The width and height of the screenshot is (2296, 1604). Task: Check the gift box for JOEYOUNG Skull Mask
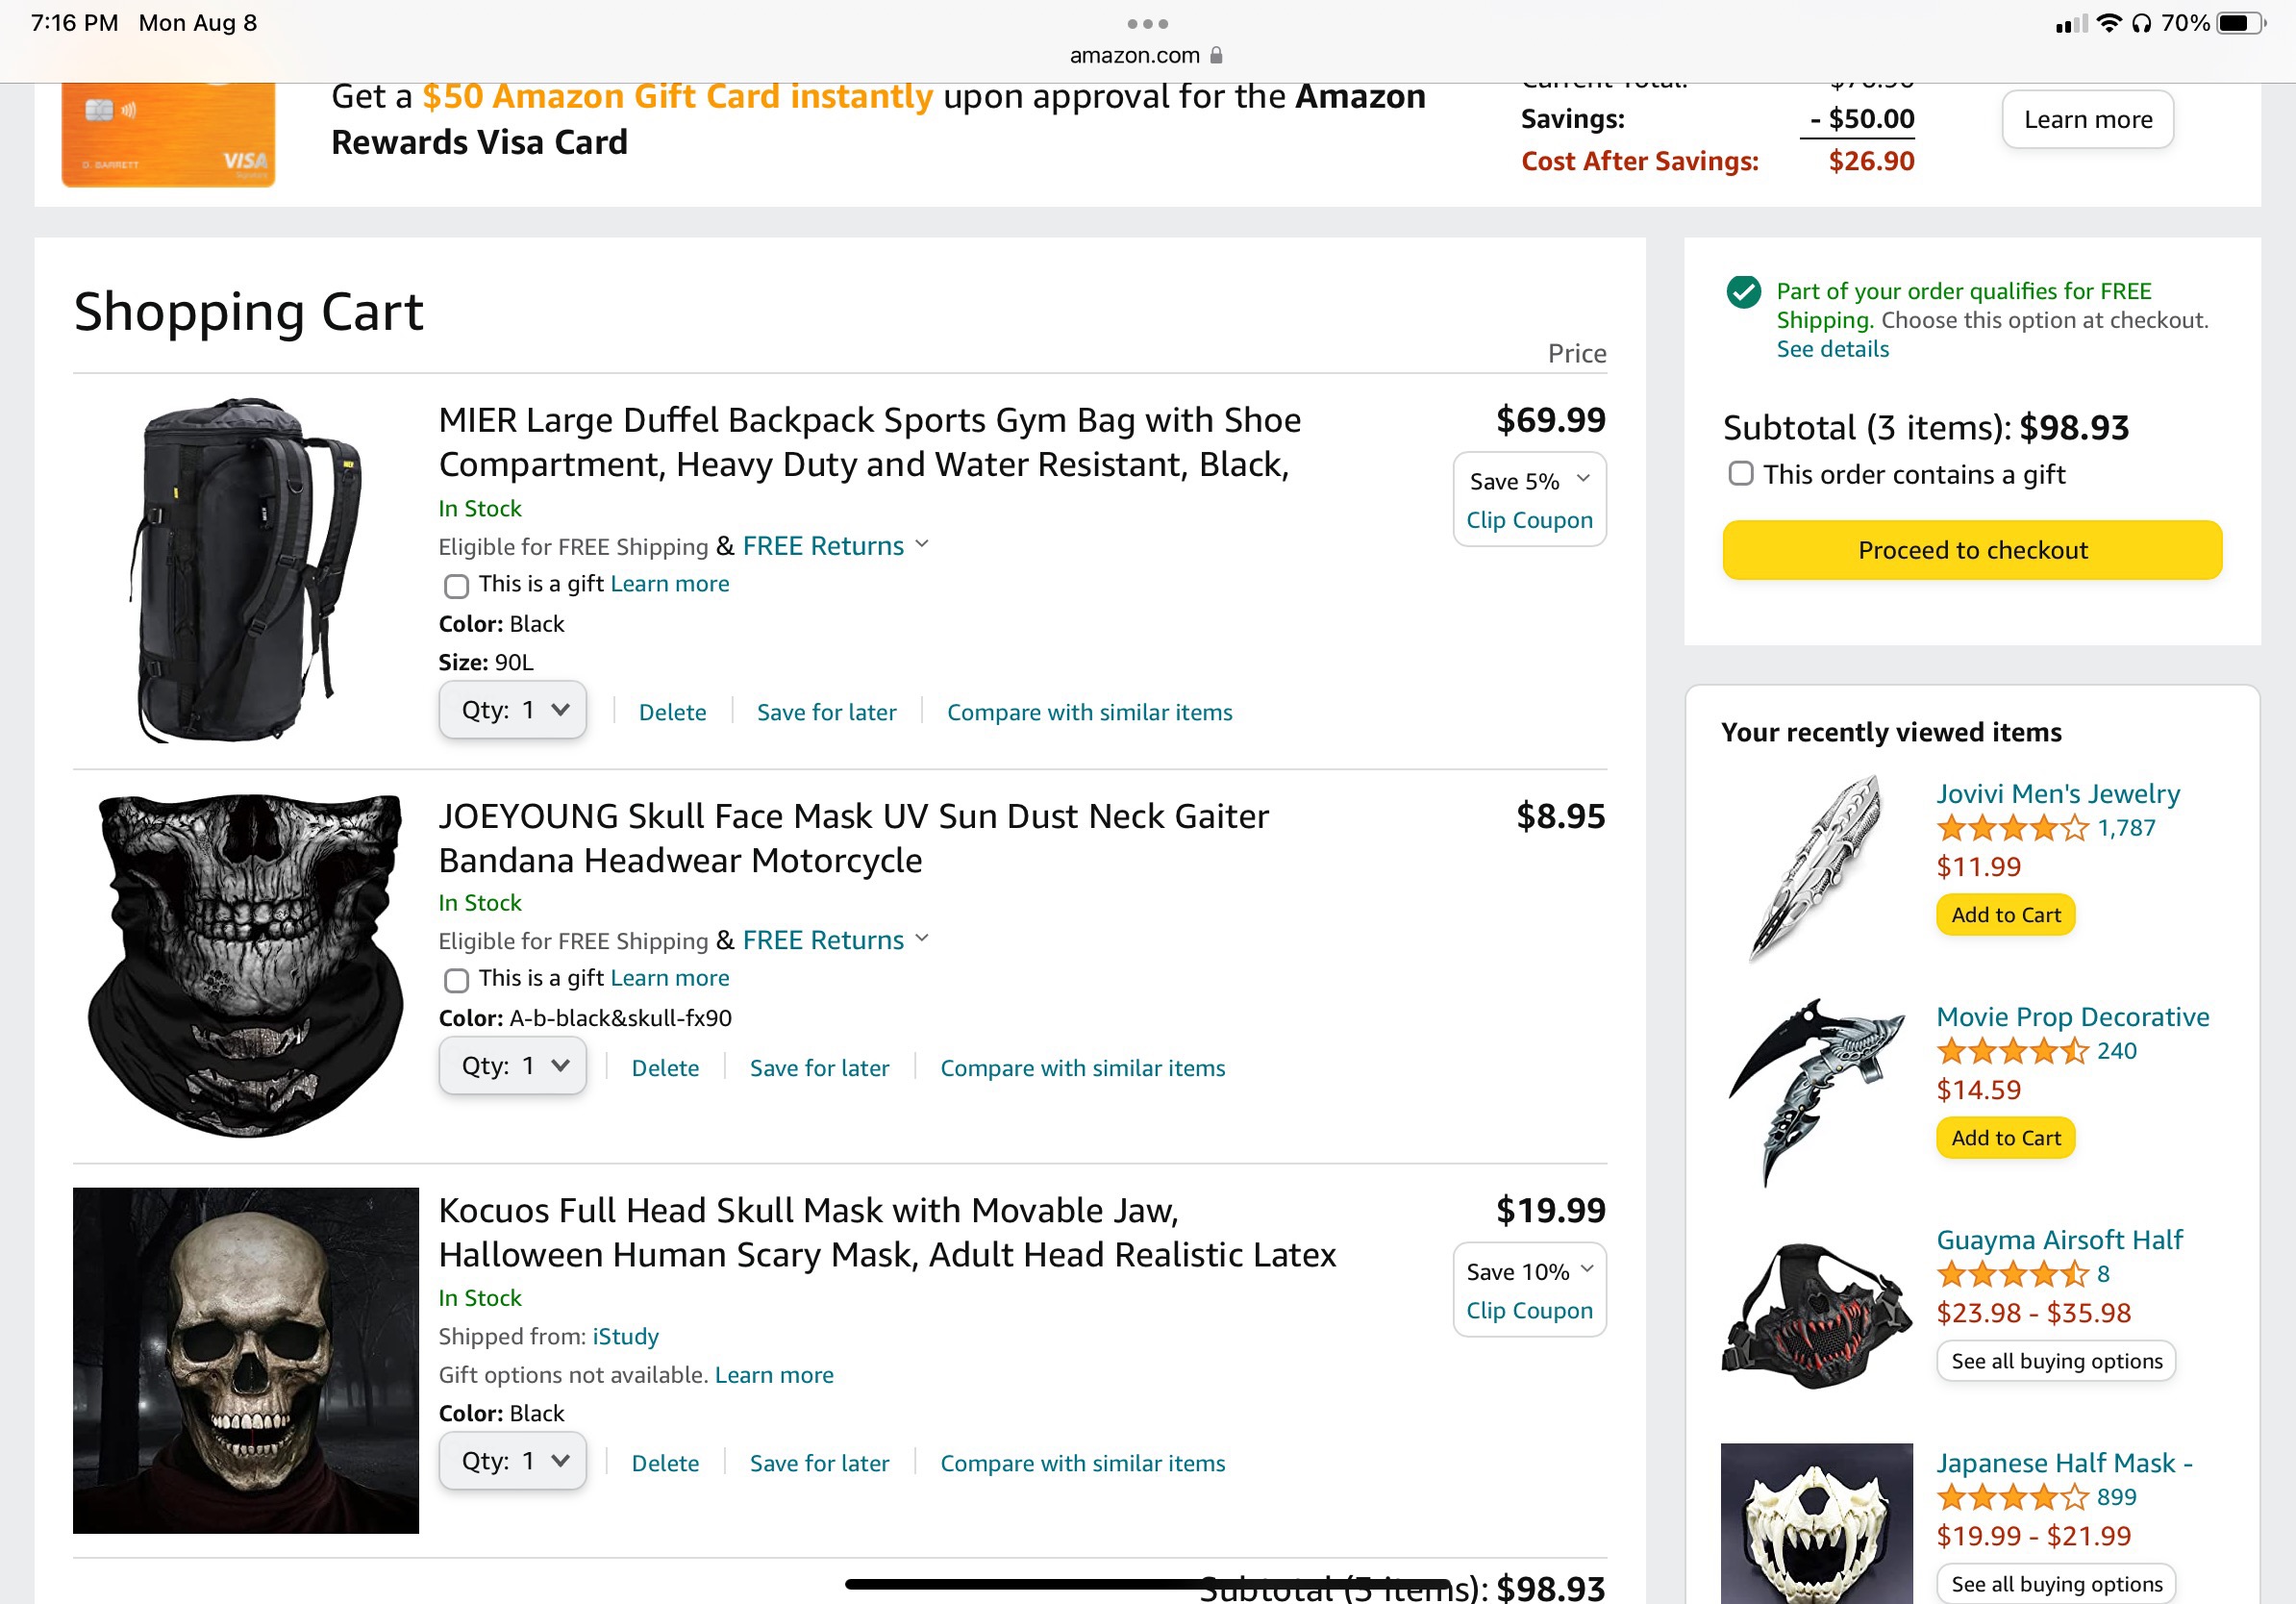(x=456, y=980)
